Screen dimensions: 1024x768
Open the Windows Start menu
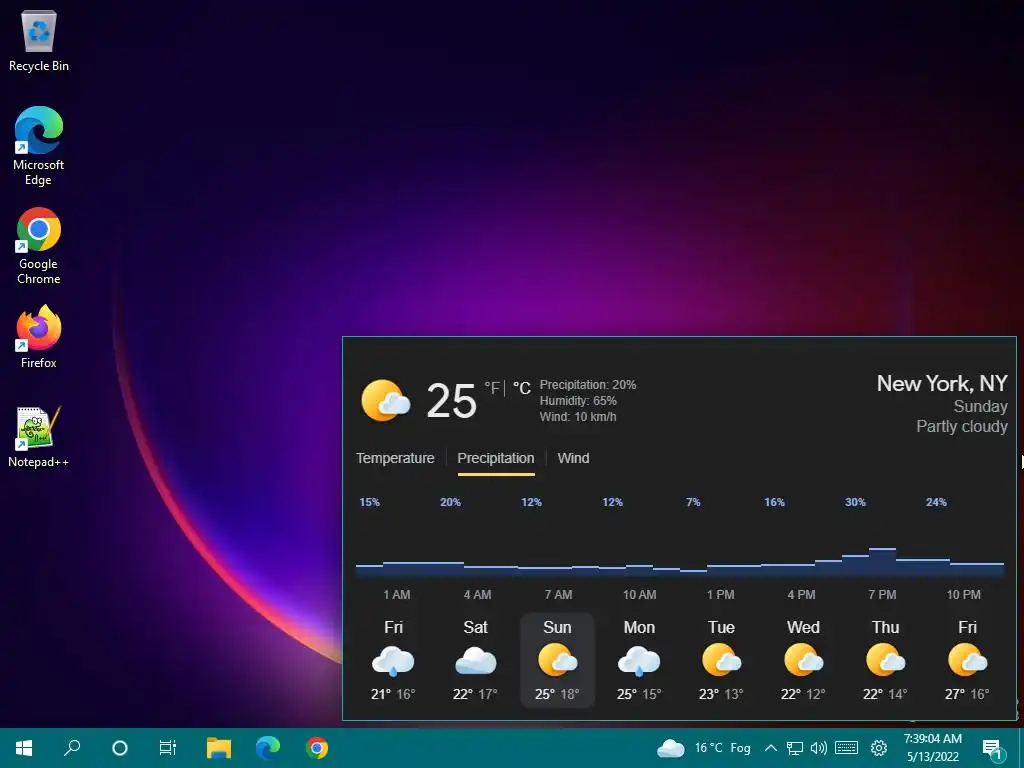[24, 748]
